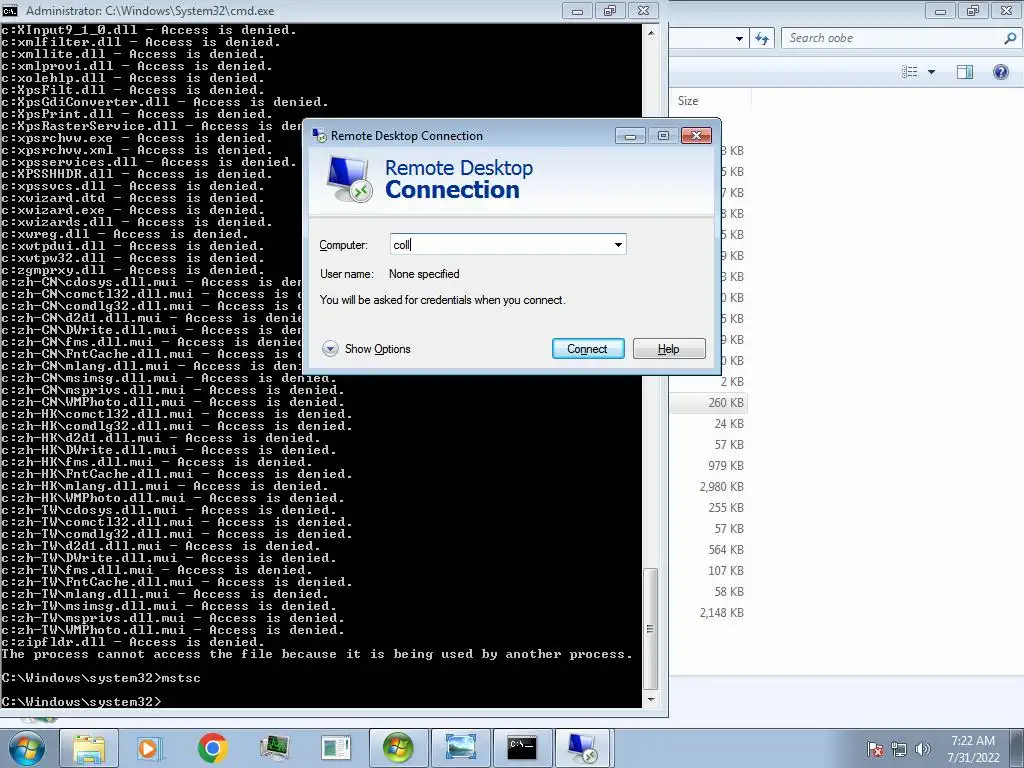
Task: Close the Remote Desktop Connection dialog
Action: click(696, 135)
